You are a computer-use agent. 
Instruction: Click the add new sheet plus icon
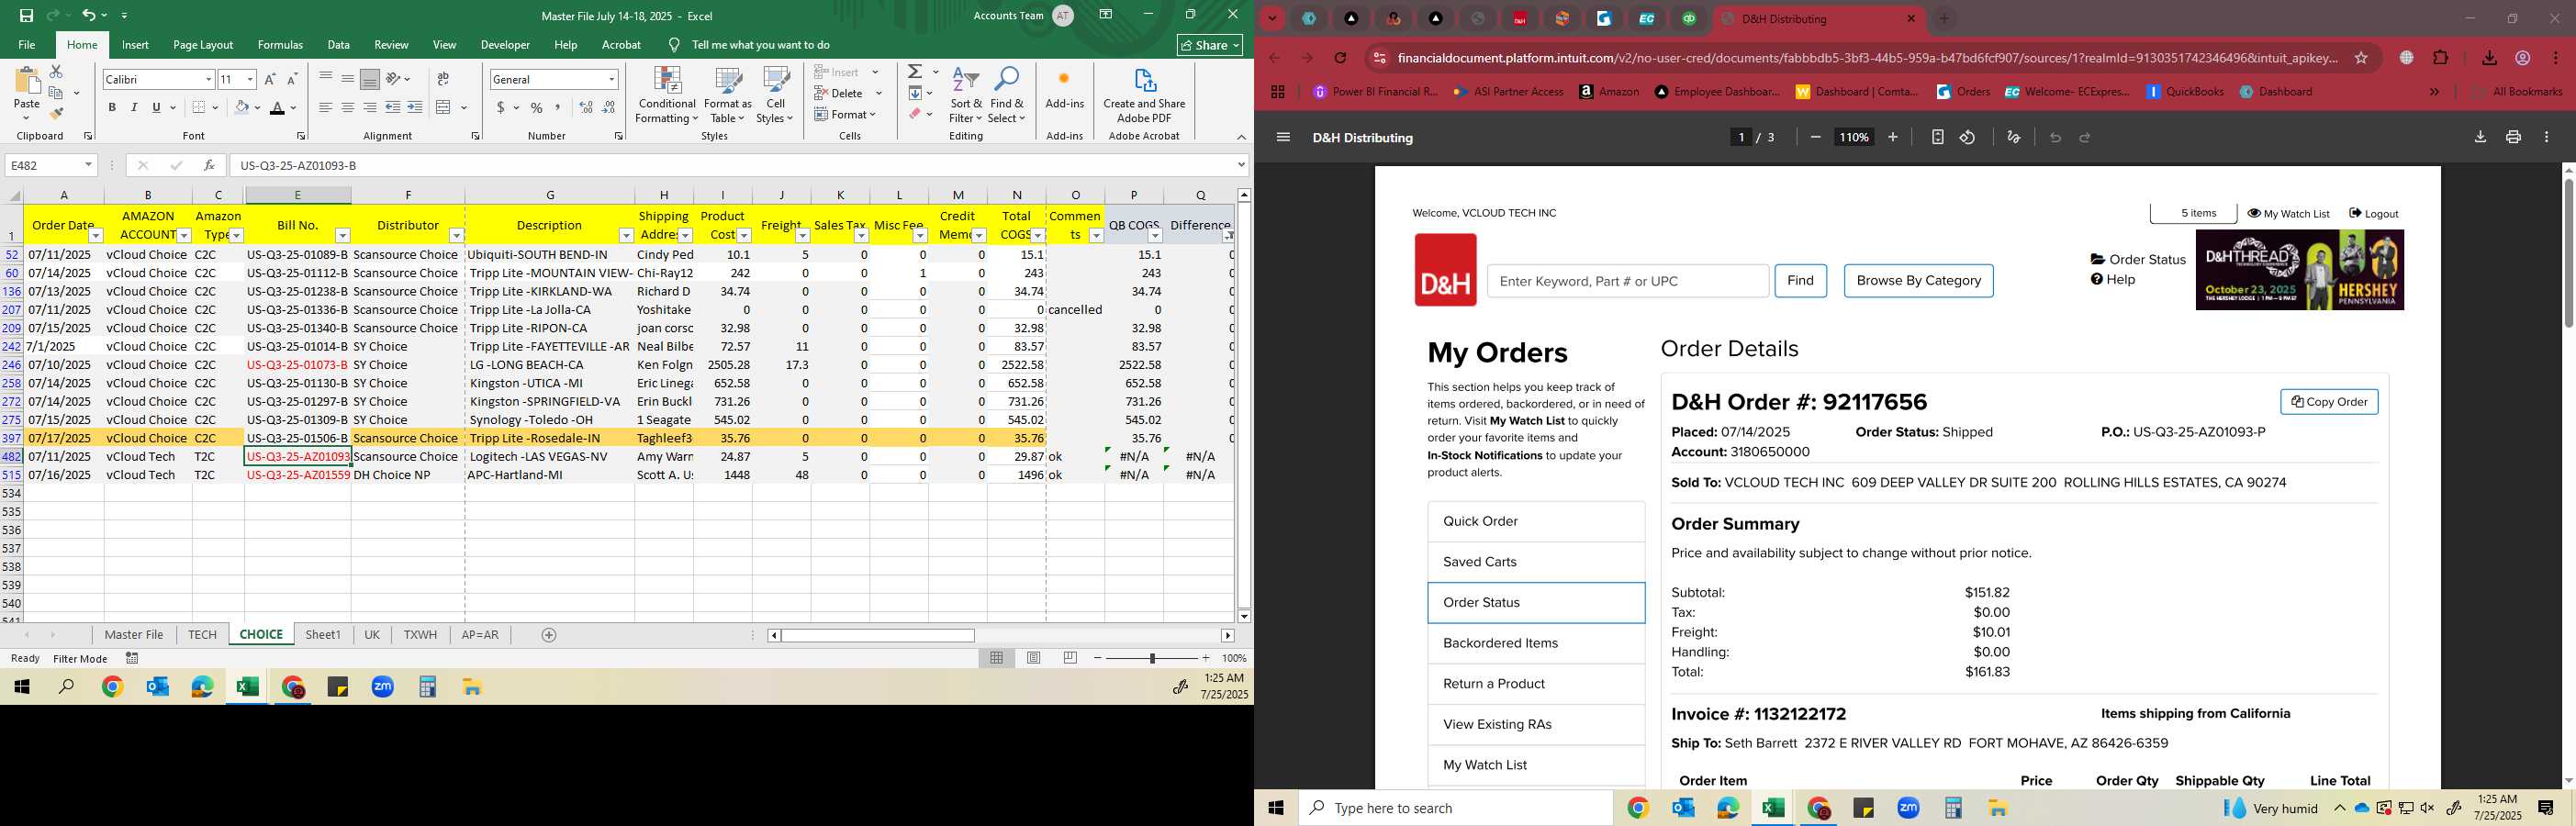(x=549, y=635)
